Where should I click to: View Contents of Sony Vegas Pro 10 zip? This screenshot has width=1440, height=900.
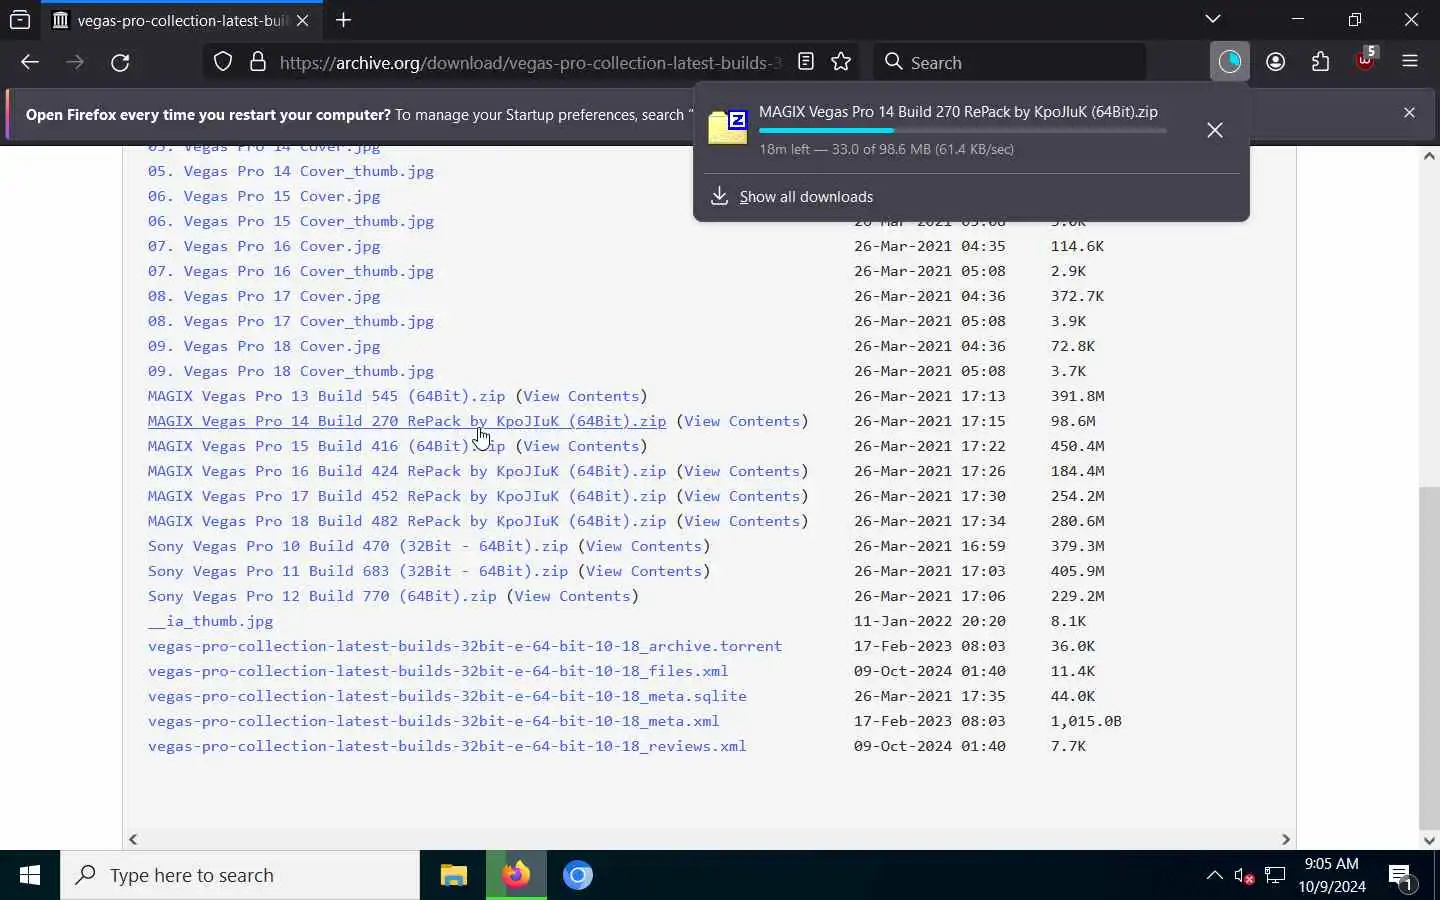[x=644, y=546]
